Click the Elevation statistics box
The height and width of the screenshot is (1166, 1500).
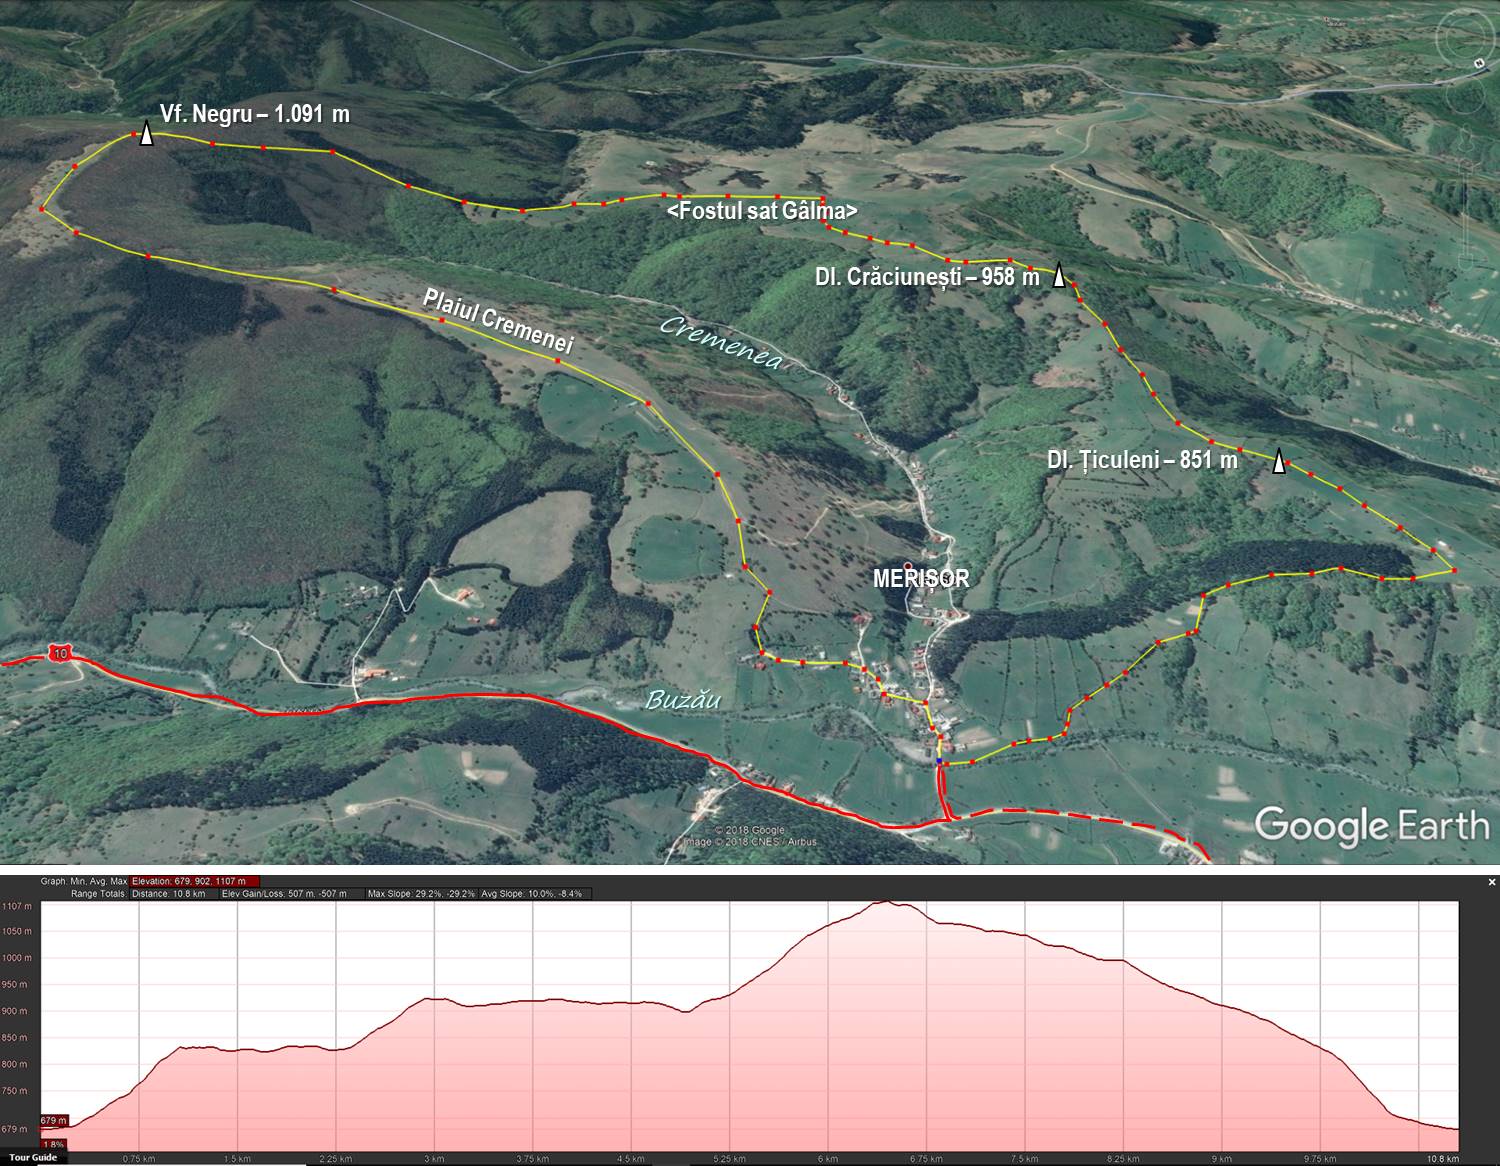point(195,882)
